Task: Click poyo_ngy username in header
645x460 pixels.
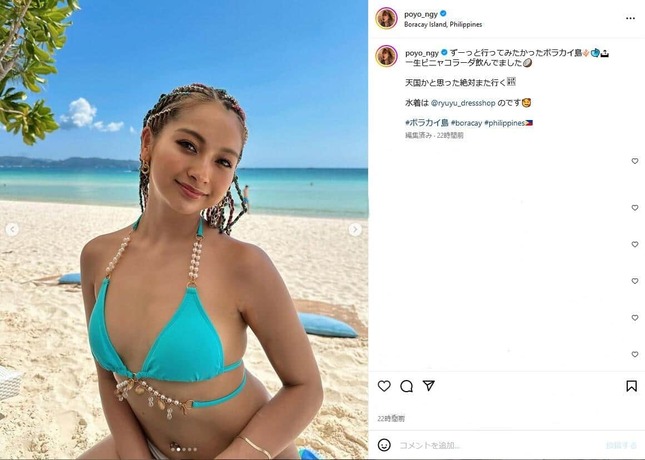Action: [420, 14]
